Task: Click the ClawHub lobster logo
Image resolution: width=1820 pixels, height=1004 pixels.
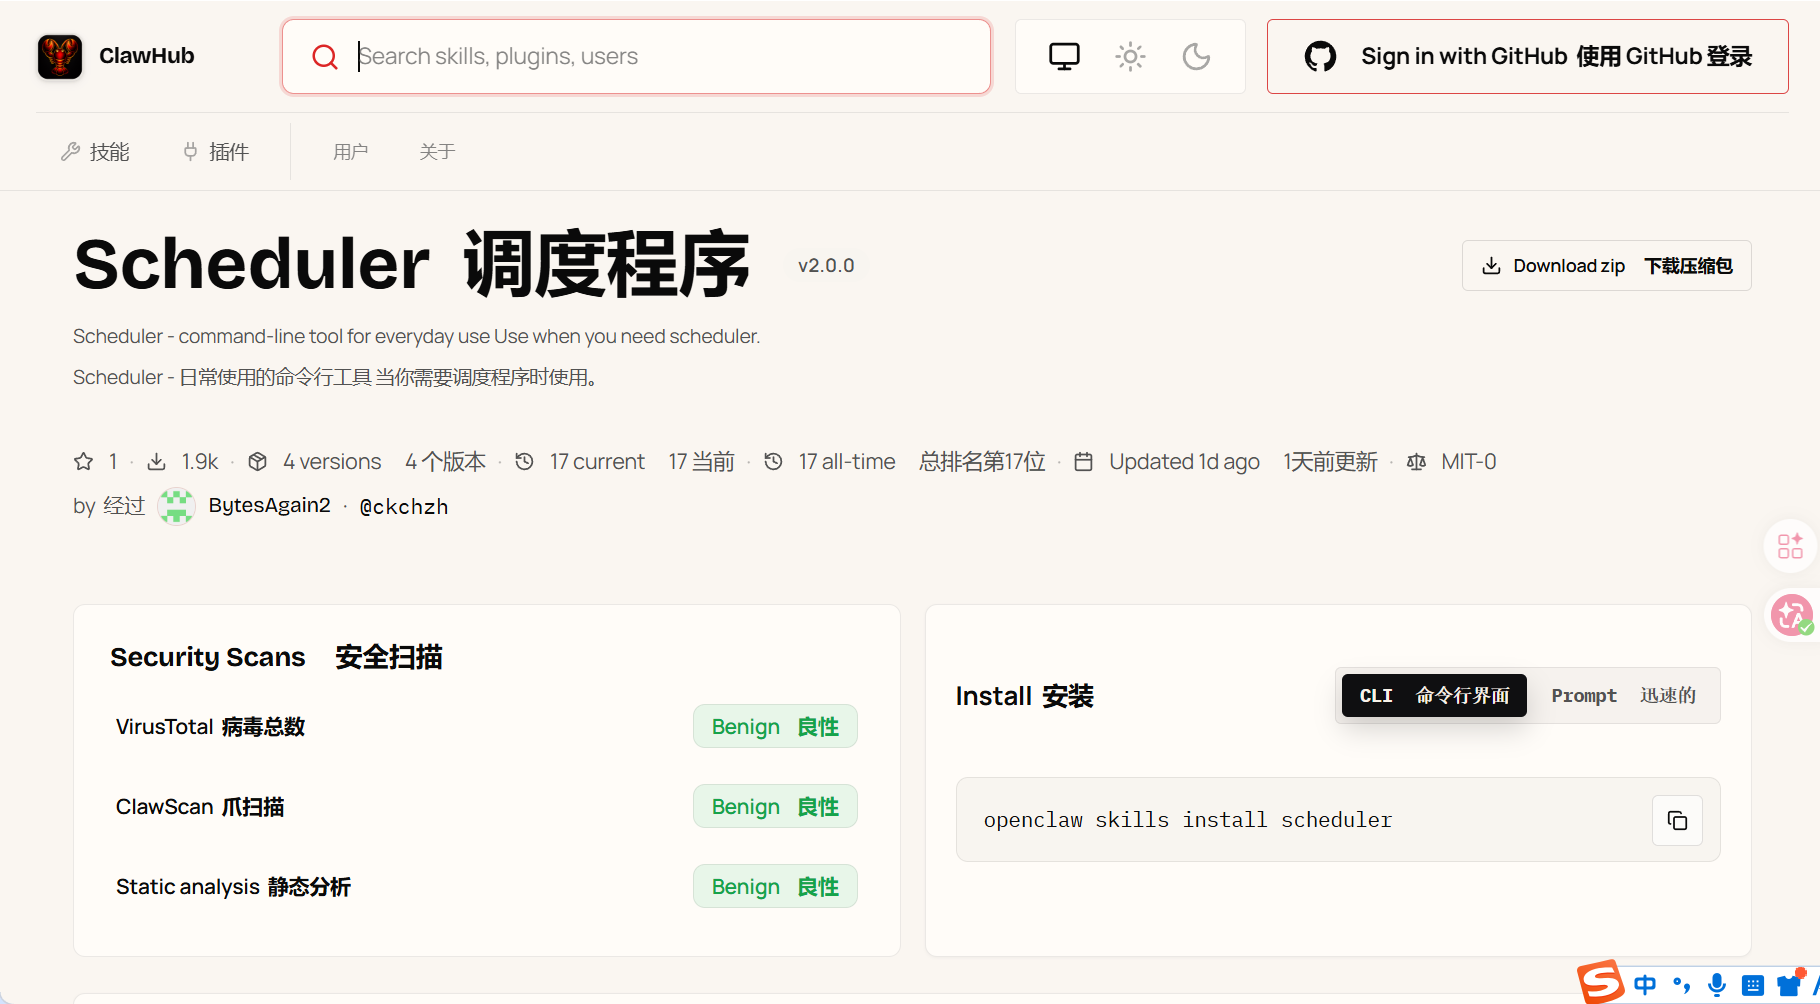Action: click(60, 56)
